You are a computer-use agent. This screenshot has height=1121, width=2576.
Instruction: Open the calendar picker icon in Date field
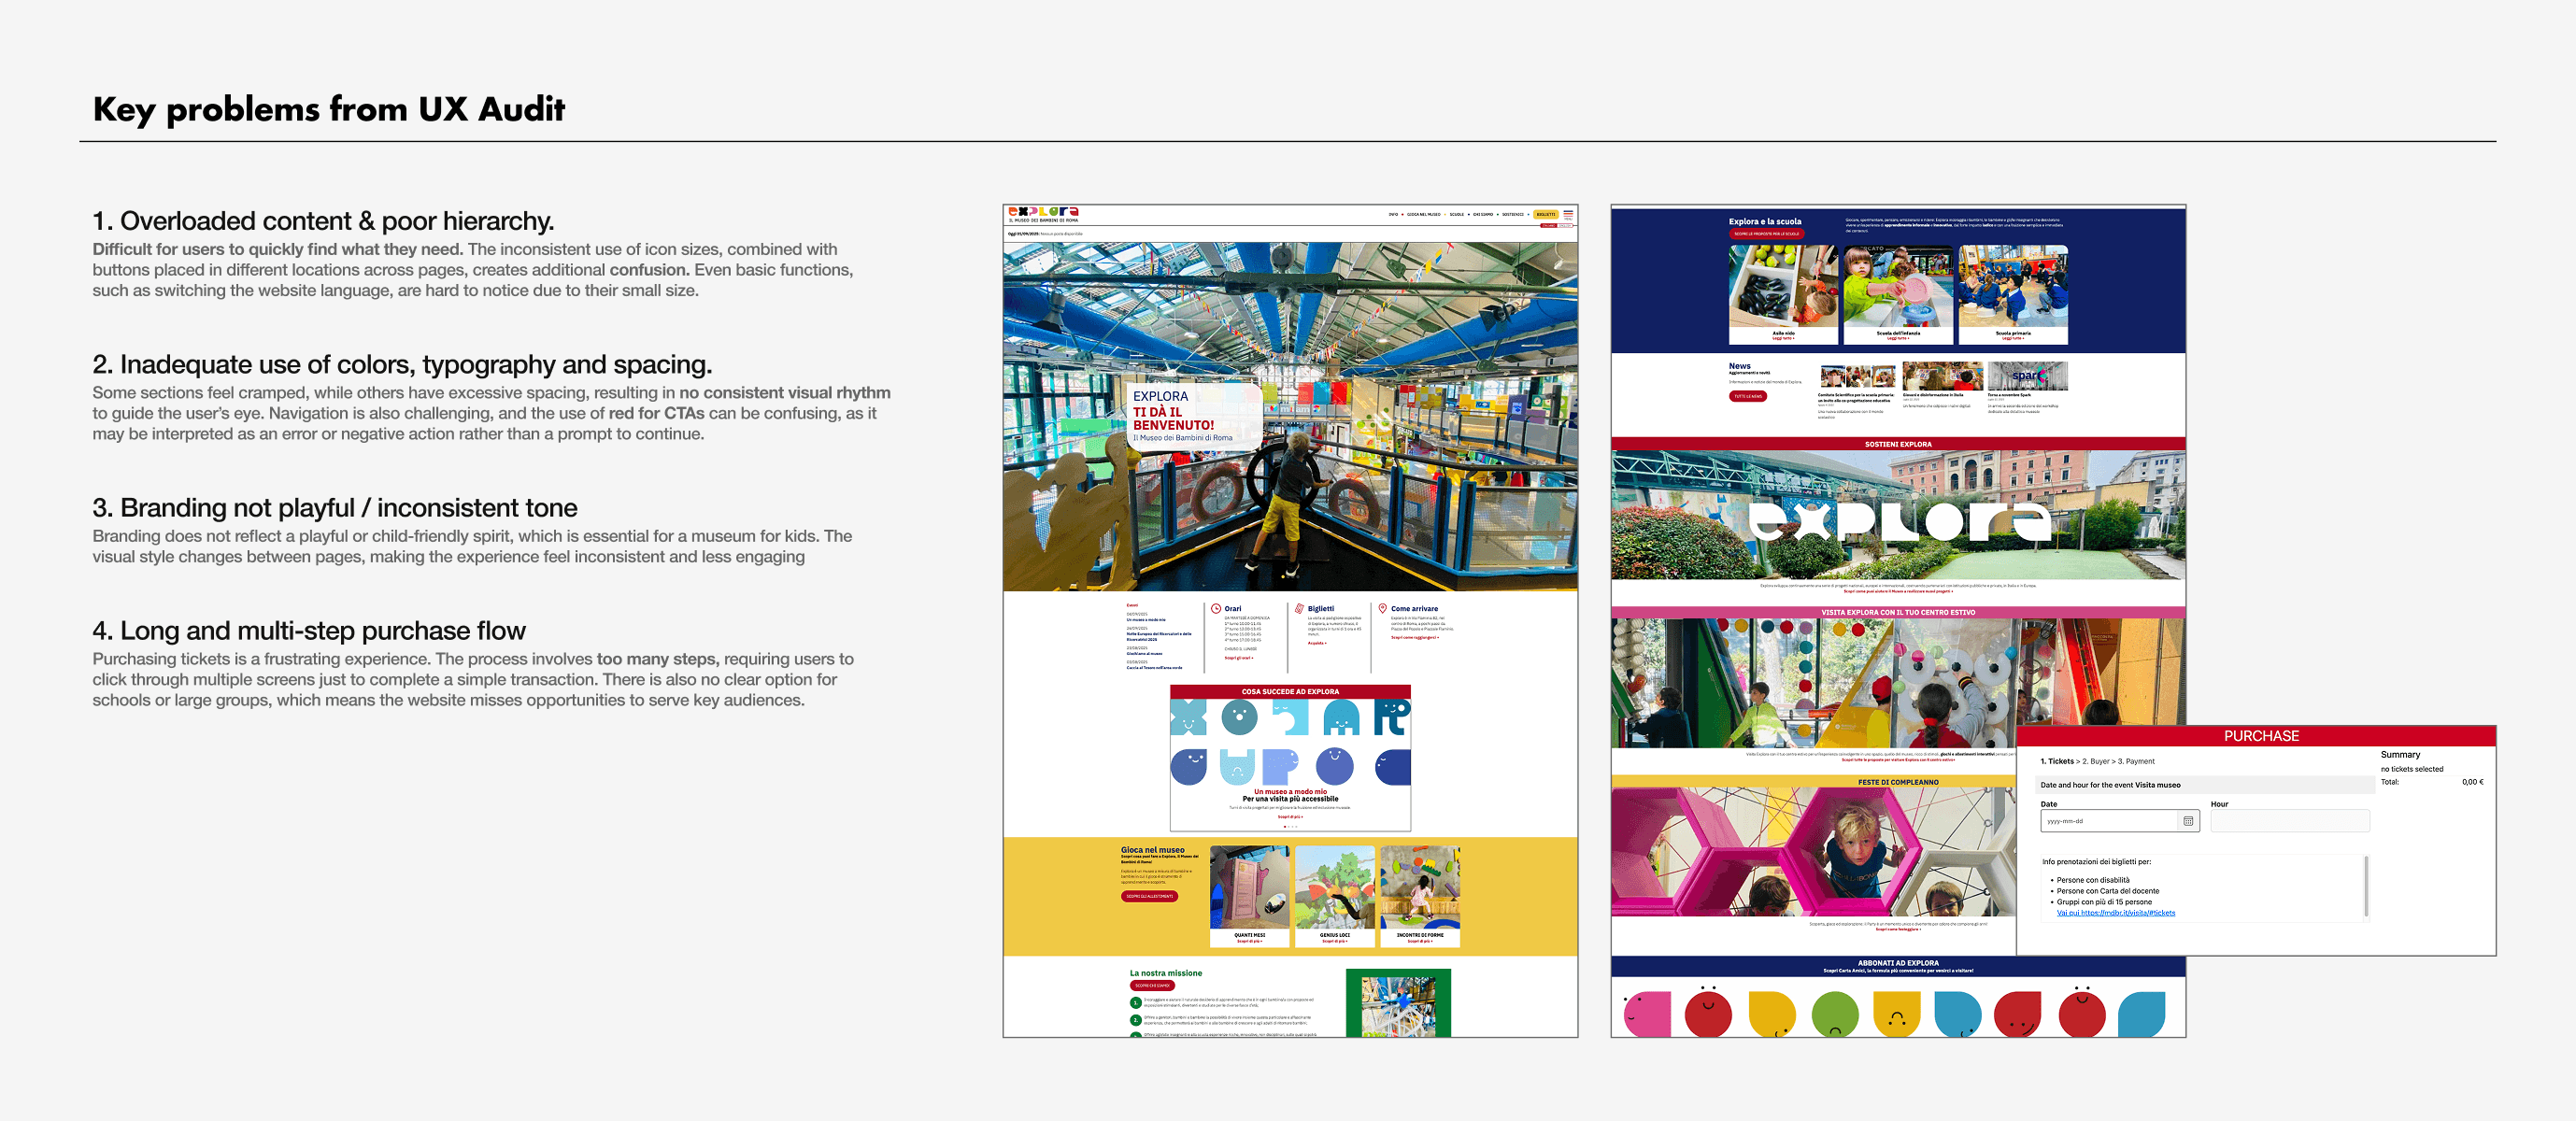(x=2187, y=821)
